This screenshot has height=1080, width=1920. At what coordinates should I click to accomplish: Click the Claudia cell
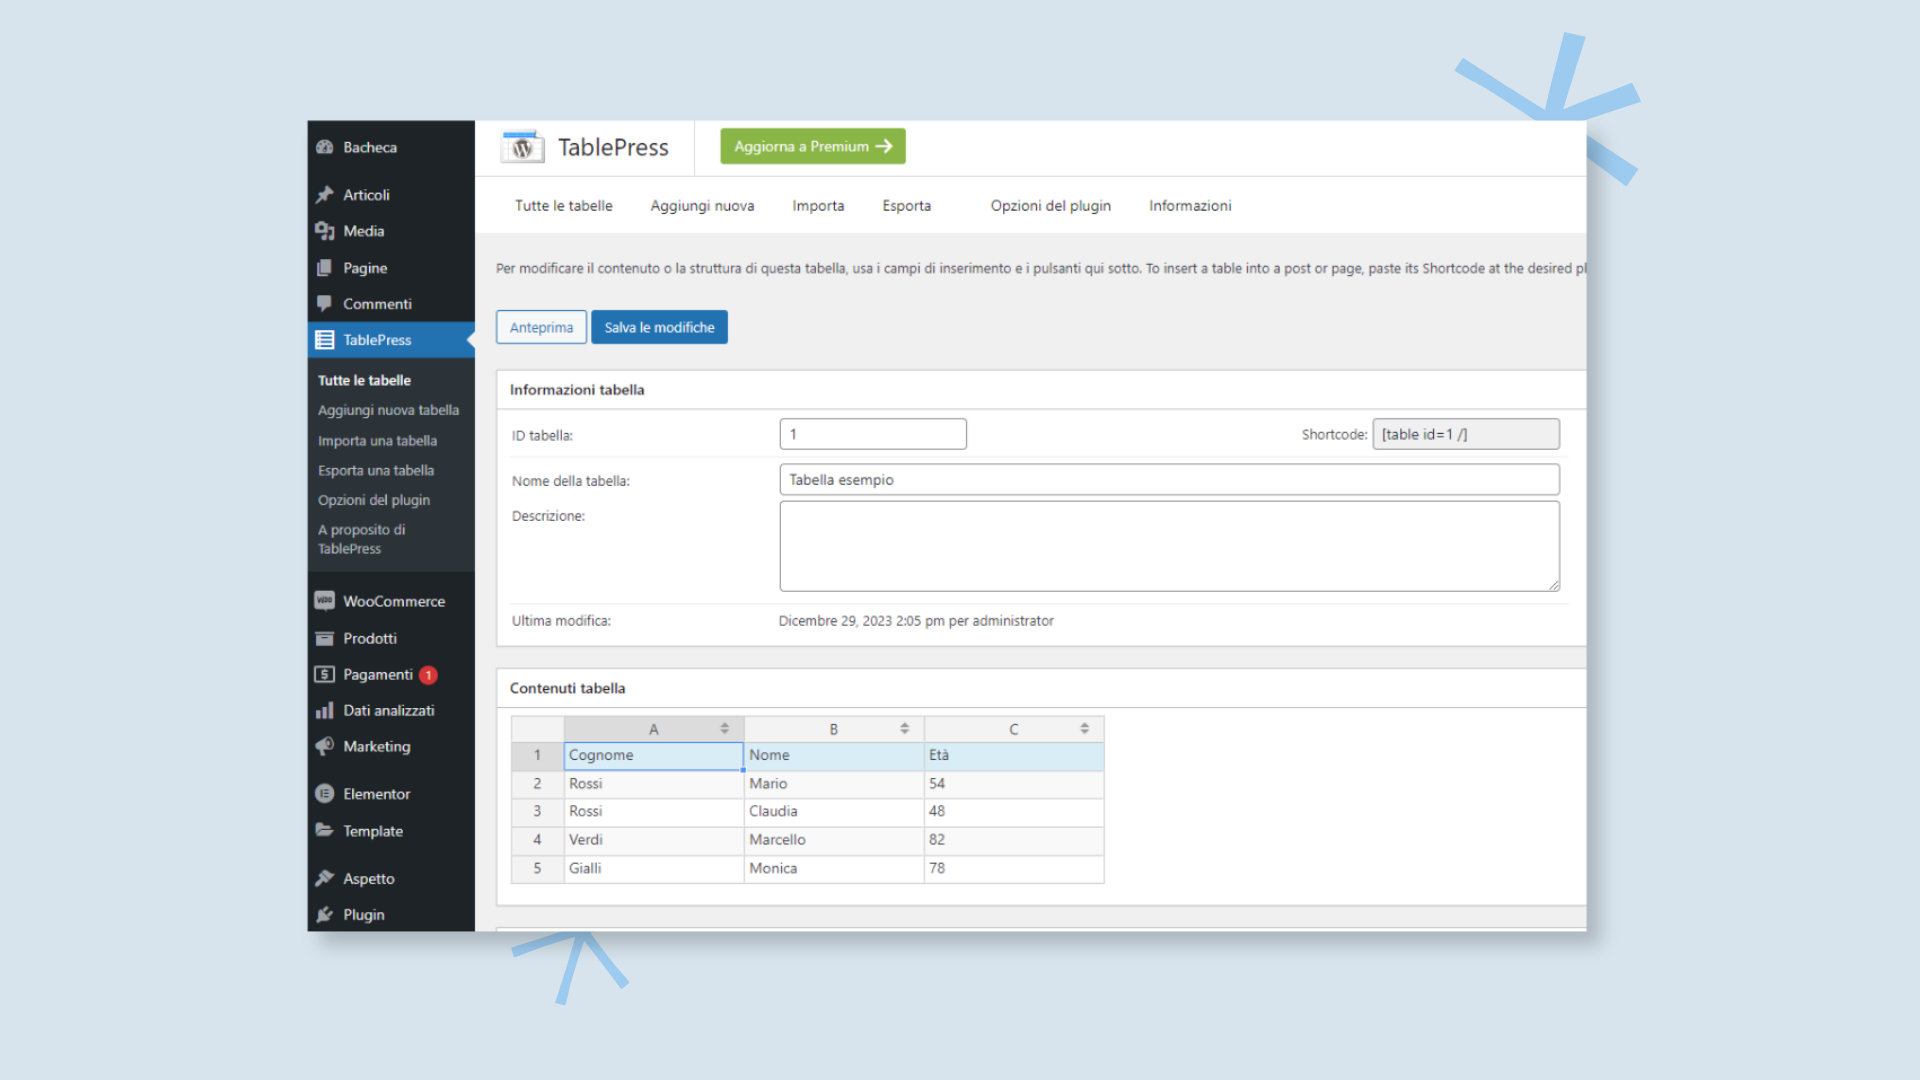(x=834, y=811)
